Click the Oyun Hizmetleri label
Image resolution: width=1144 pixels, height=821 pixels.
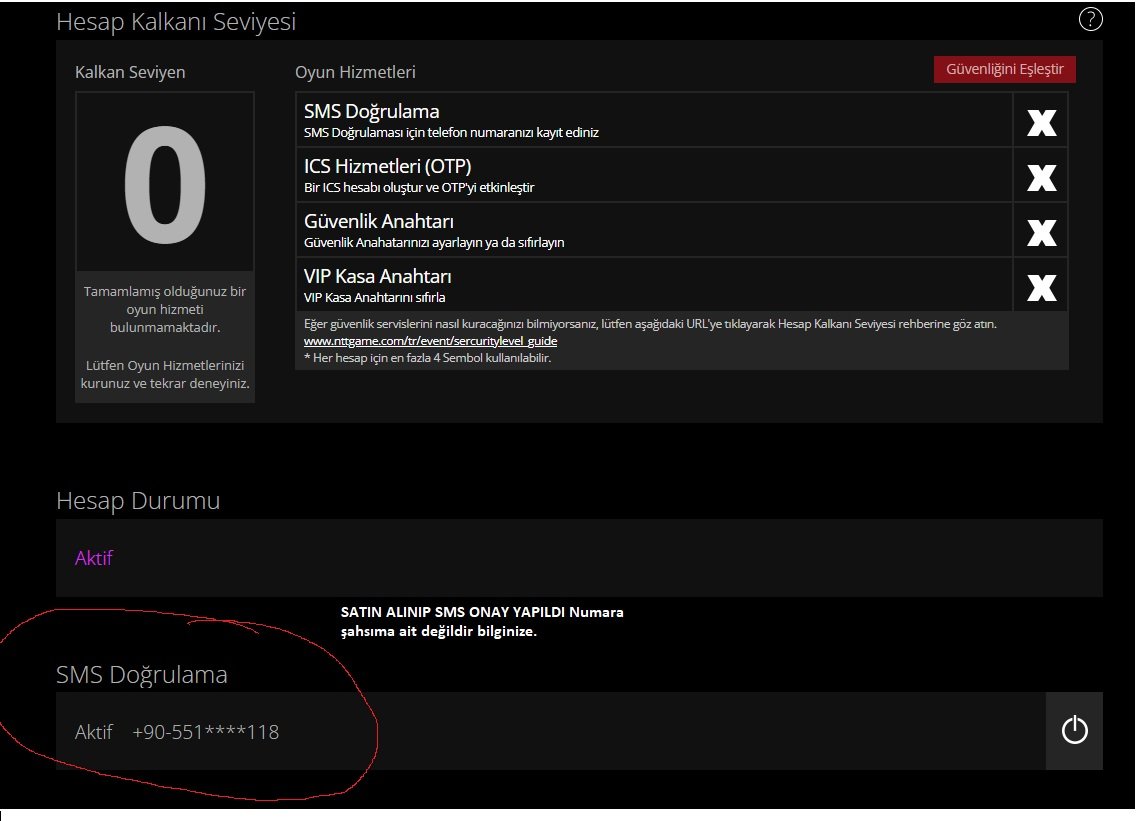pos(355,72)
